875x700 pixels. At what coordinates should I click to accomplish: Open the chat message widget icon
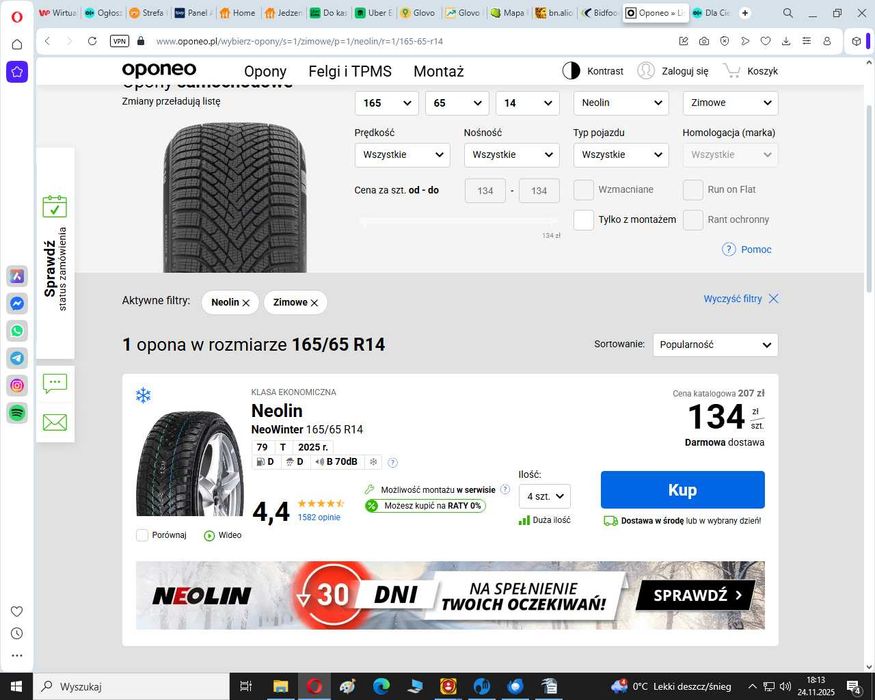click(55, 383)
